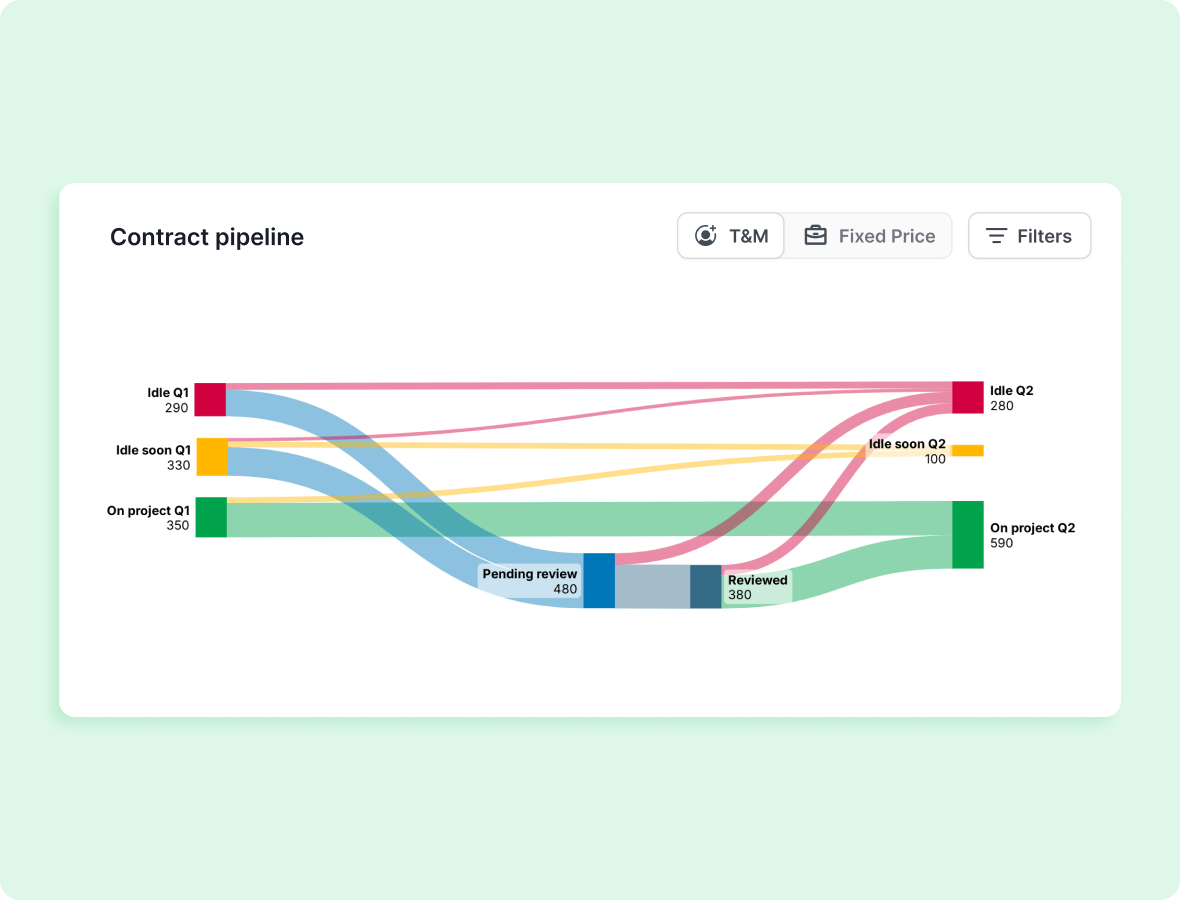Click the On project Q2 label
The image size is (1180, 900).
pyautogui.click(x=1032, y=528)
